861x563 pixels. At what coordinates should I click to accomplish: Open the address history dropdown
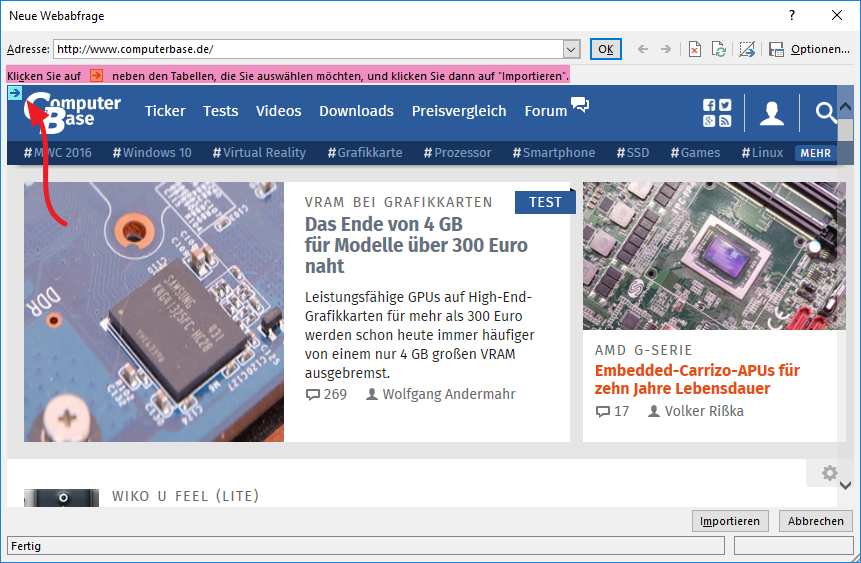pos(571,49)
